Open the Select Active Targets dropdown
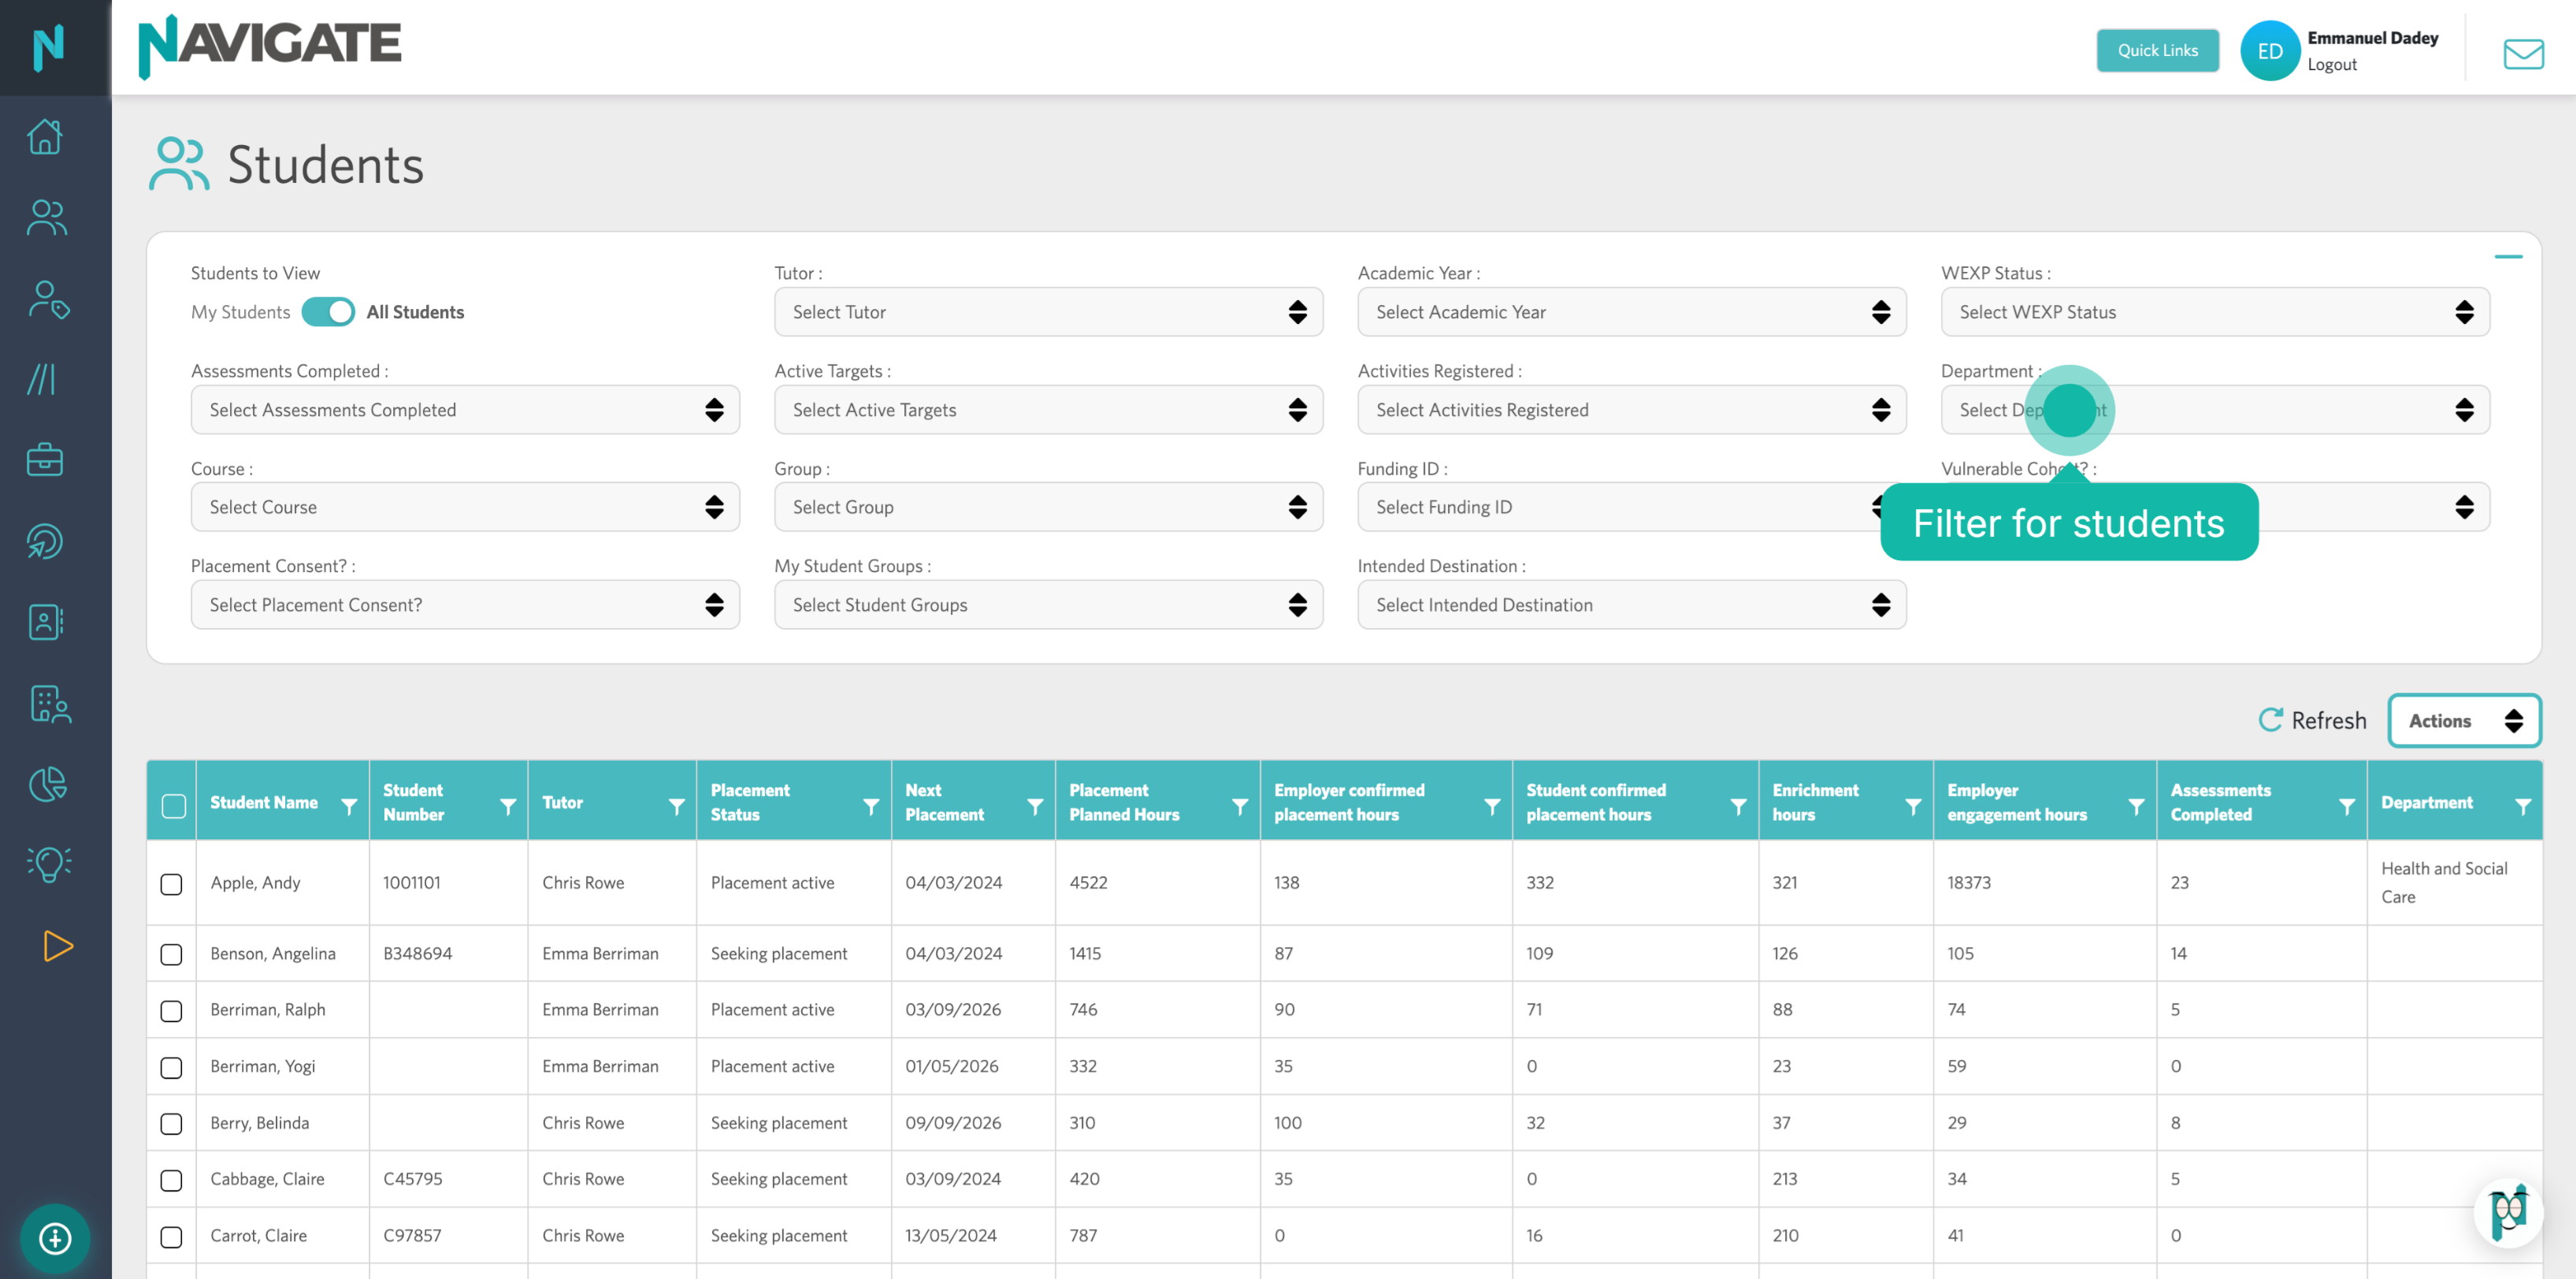Screen dimensions: 2576x1279 point(1048,410)
